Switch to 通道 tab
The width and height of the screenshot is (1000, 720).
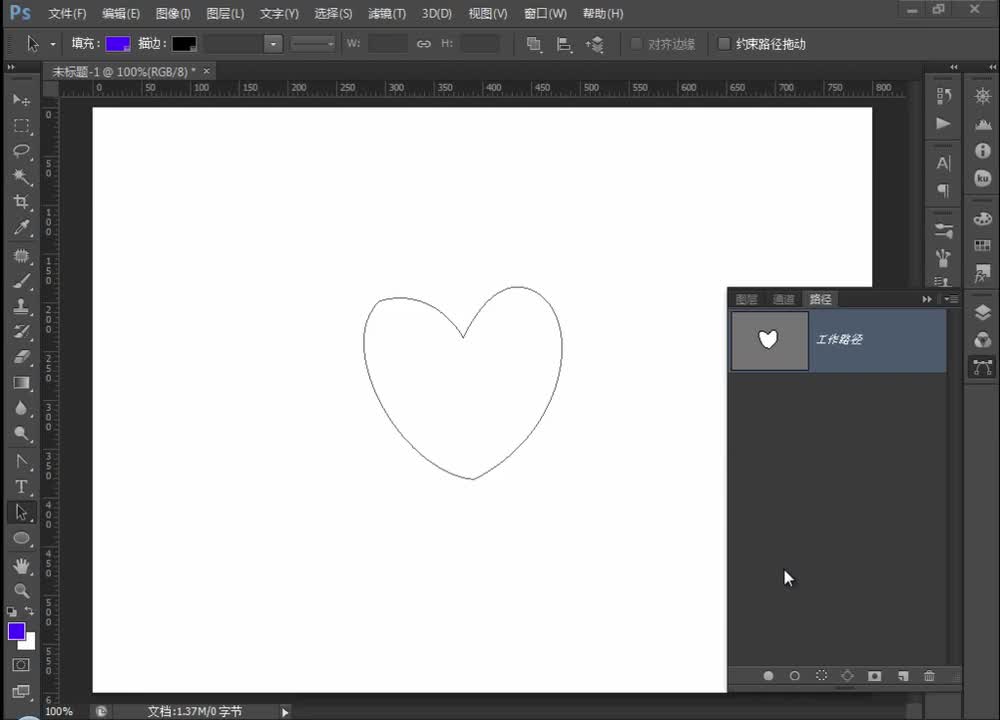(x=783, y=299)
